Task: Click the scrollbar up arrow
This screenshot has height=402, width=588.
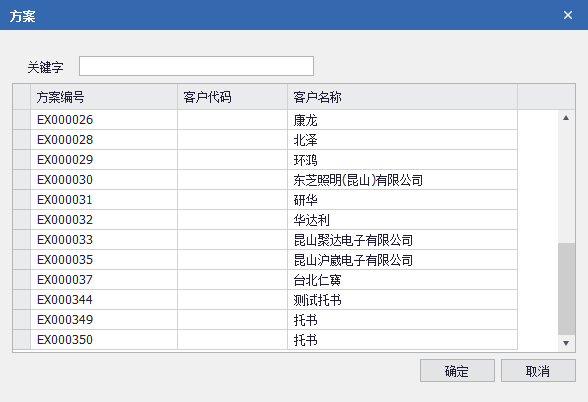Action: pyautogui.click(x=566, y=118)
